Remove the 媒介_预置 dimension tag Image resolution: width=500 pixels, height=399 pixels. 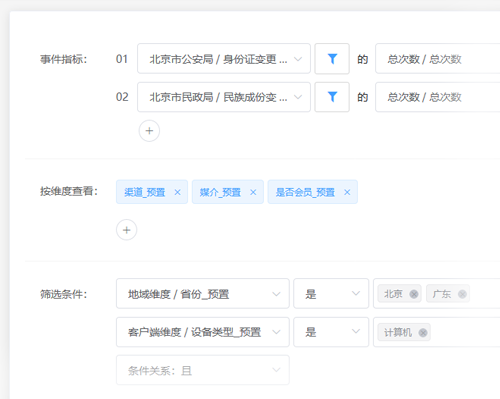coord(253,192)
